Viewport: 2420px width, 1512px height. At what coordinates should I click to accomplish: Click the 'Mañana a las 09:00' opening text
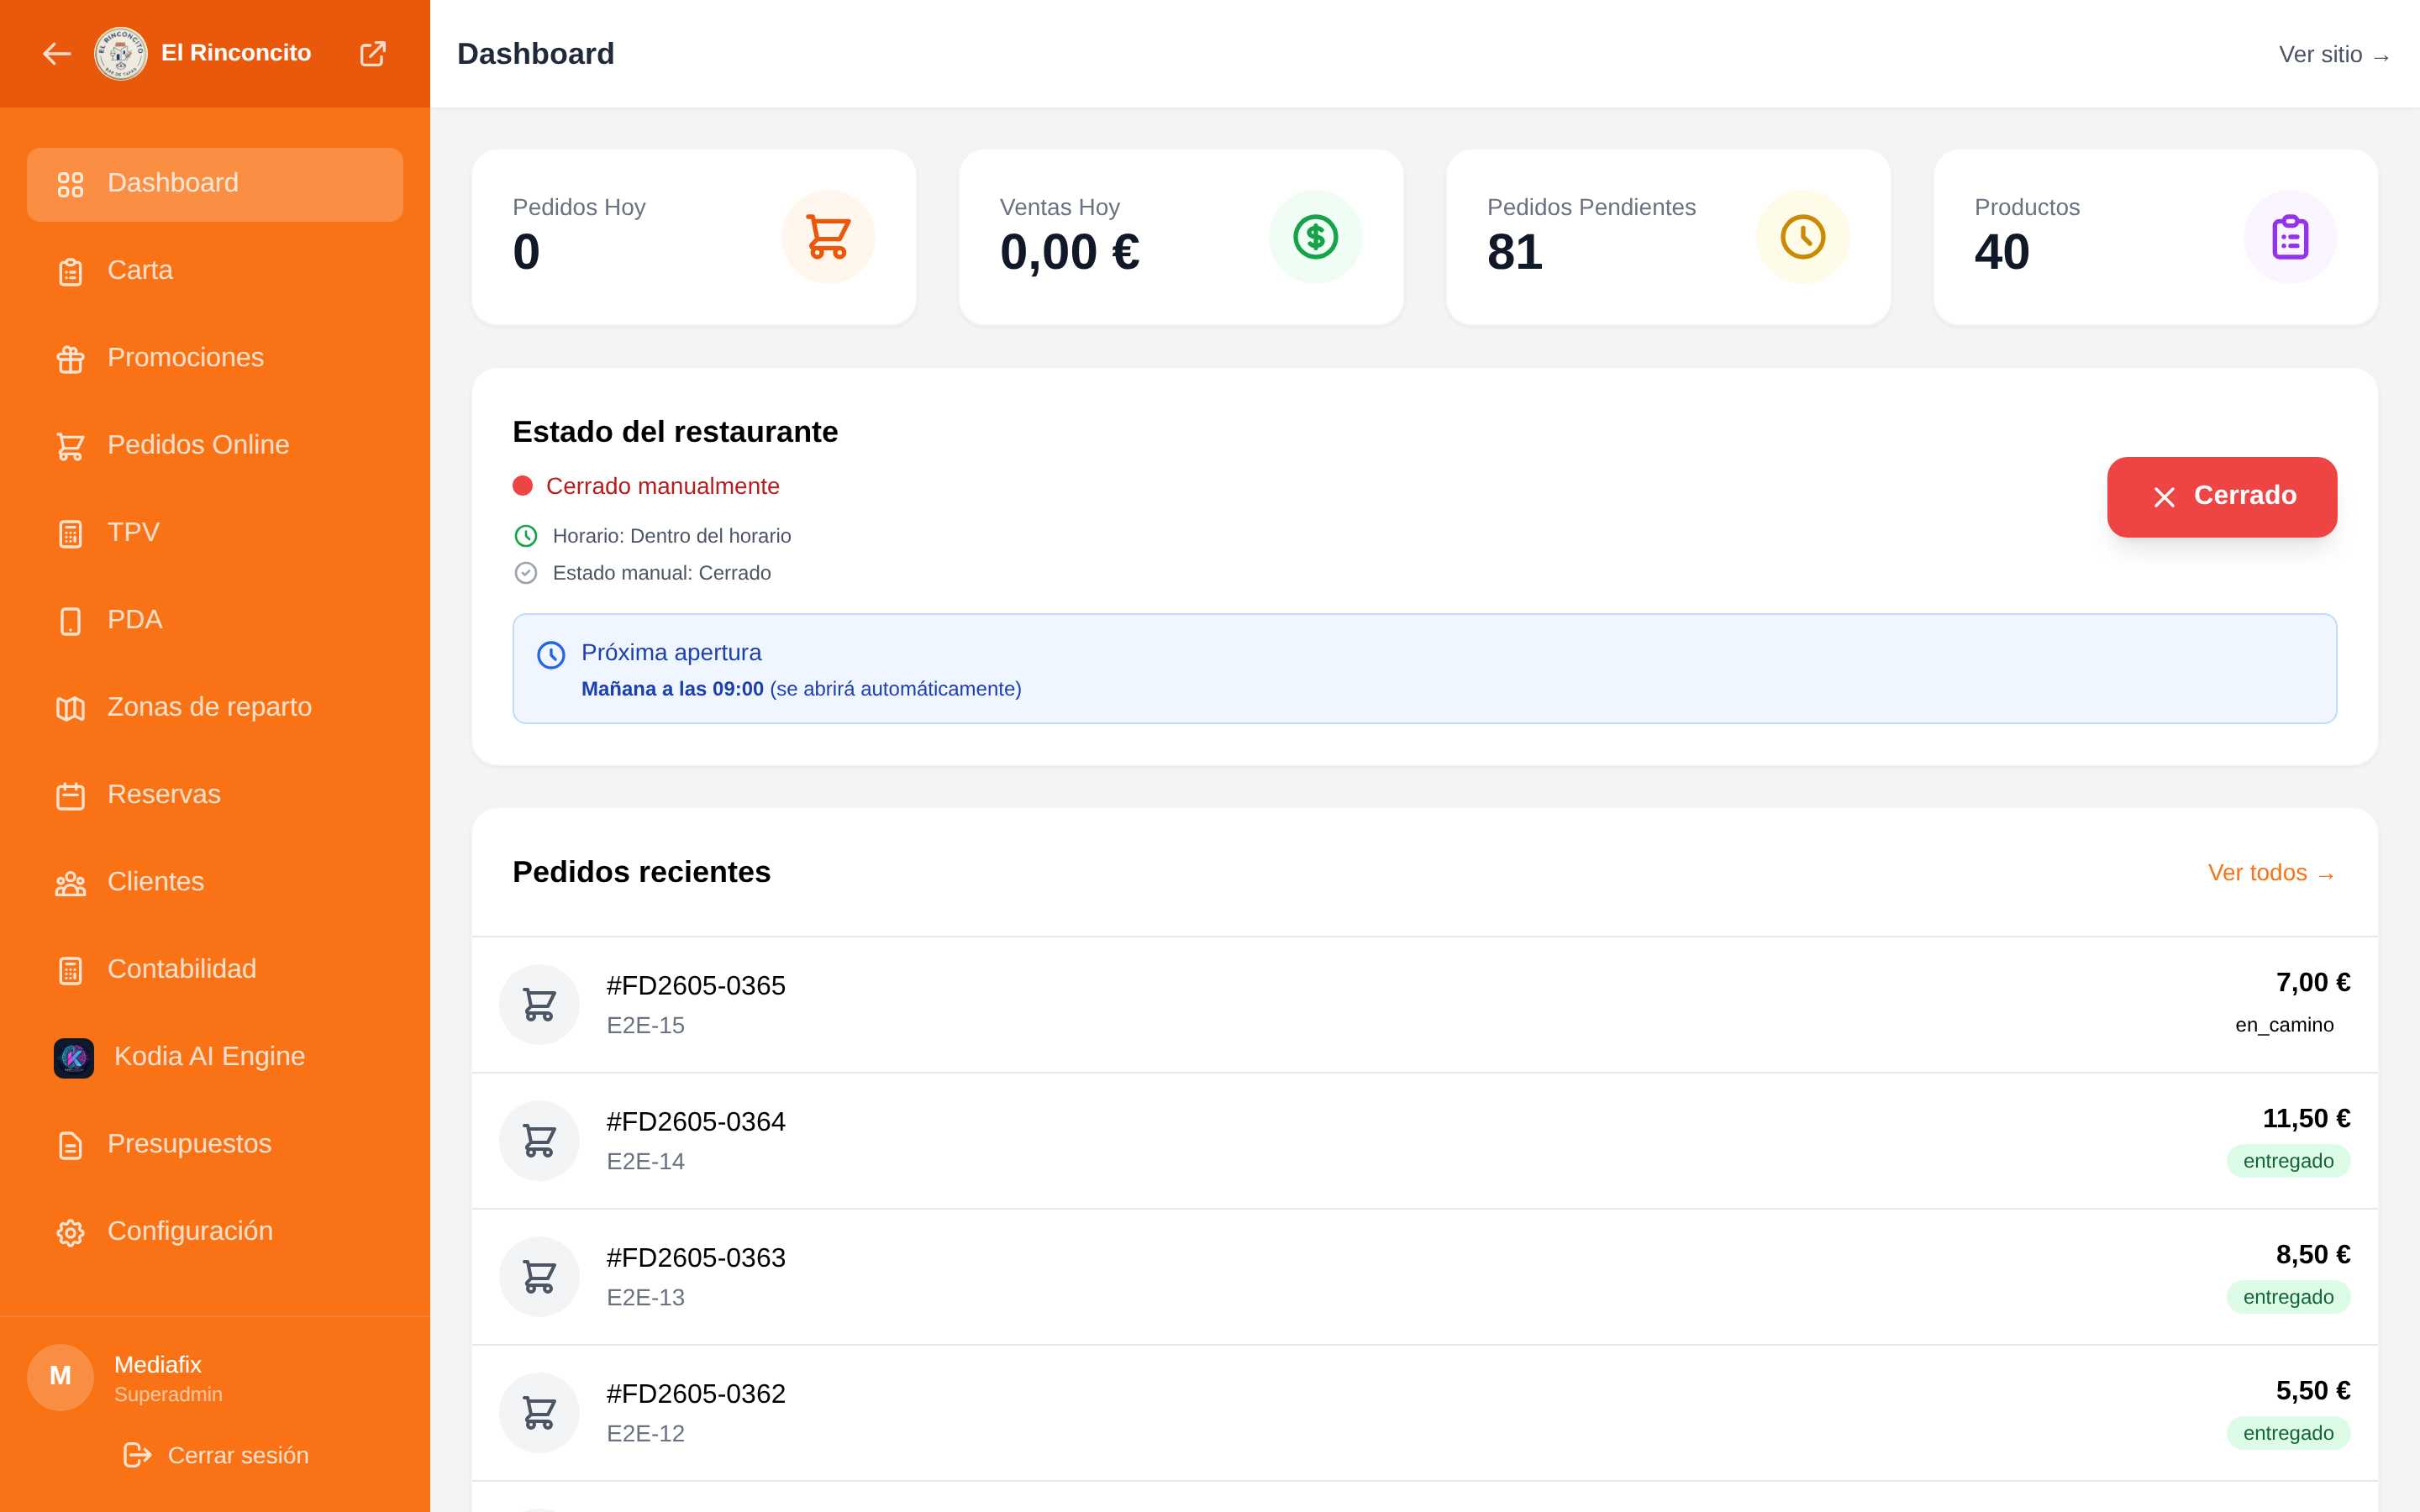coord(672,689)
